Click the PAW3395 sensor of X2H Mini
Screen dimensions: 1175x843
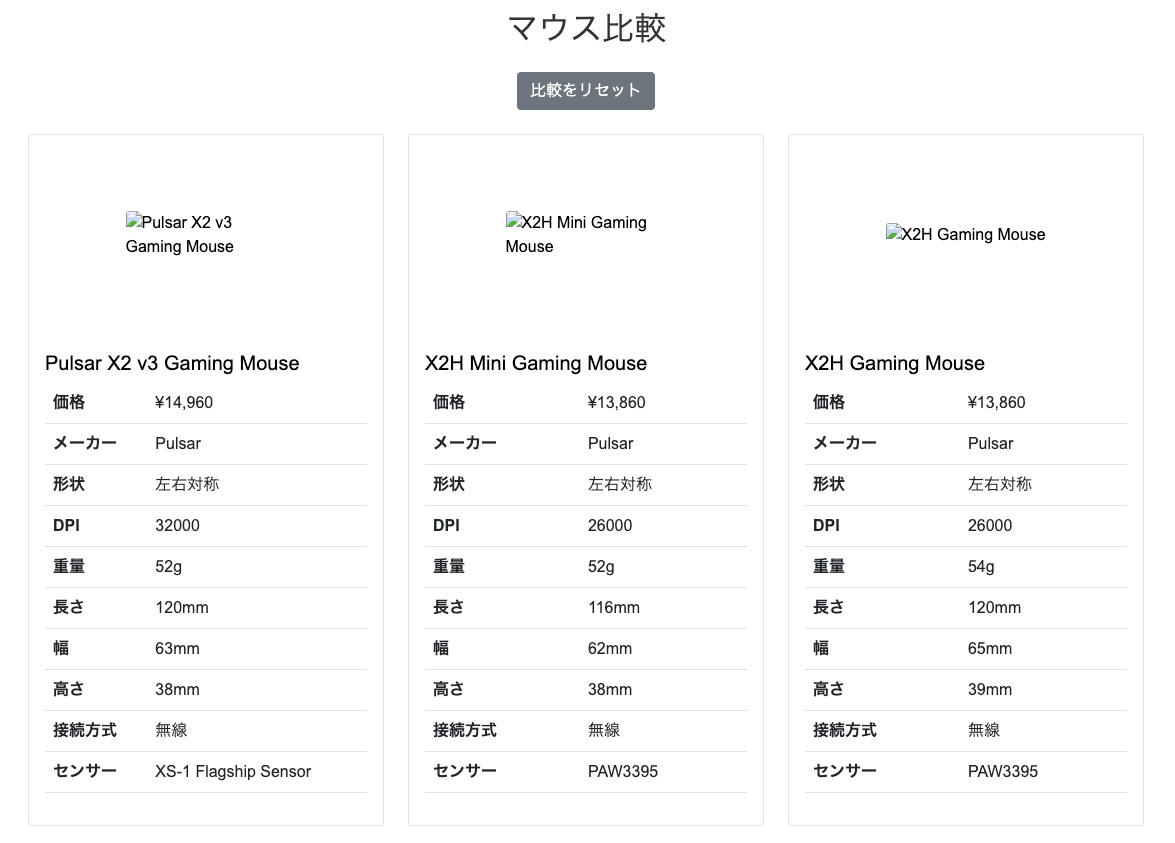623,771
